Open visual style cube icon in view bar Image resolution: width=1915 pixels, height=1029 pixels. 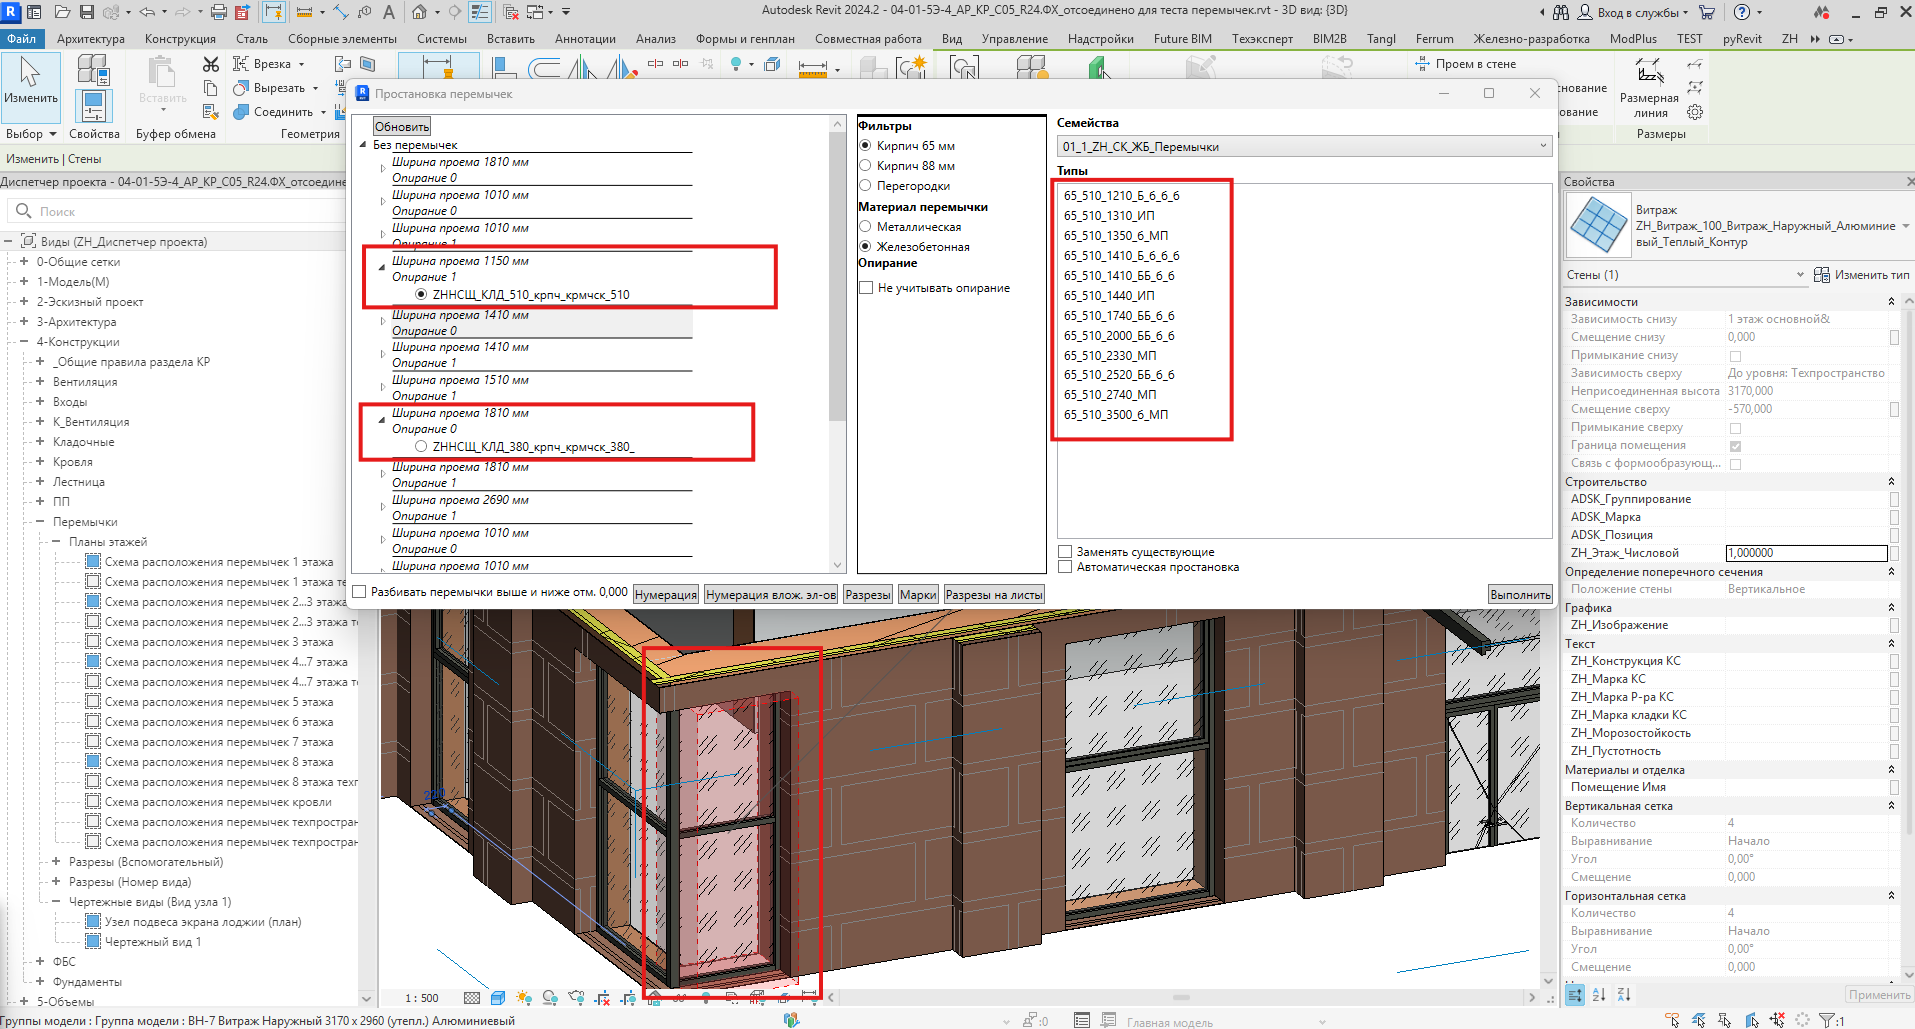[498, 998]
